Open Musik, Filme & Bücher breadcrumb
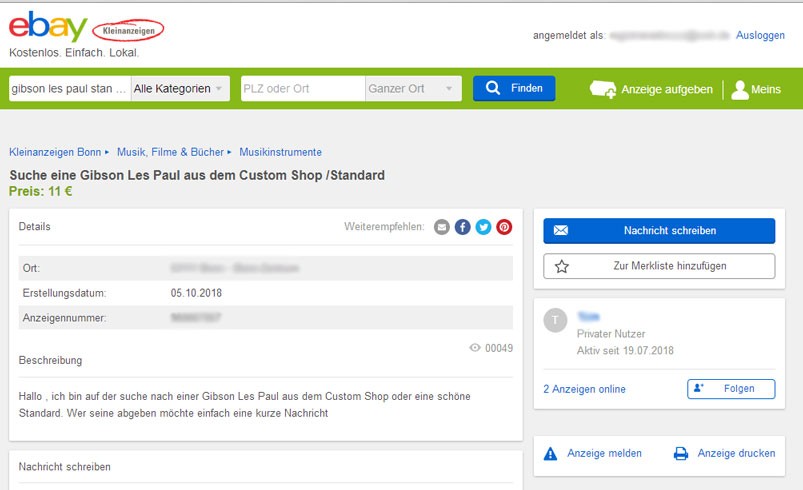Screen dimensions: 803x490 pyautogui.click(x=170, y=152)
